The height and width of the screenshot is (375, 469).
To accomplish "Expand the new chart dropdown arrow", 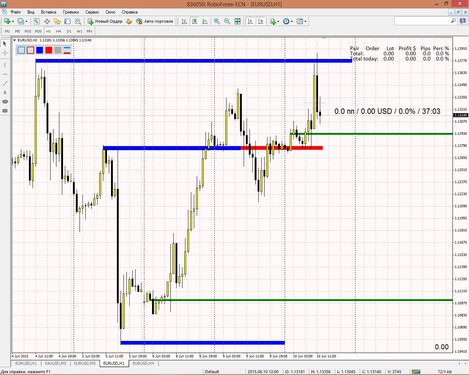I will click(13, 22).
